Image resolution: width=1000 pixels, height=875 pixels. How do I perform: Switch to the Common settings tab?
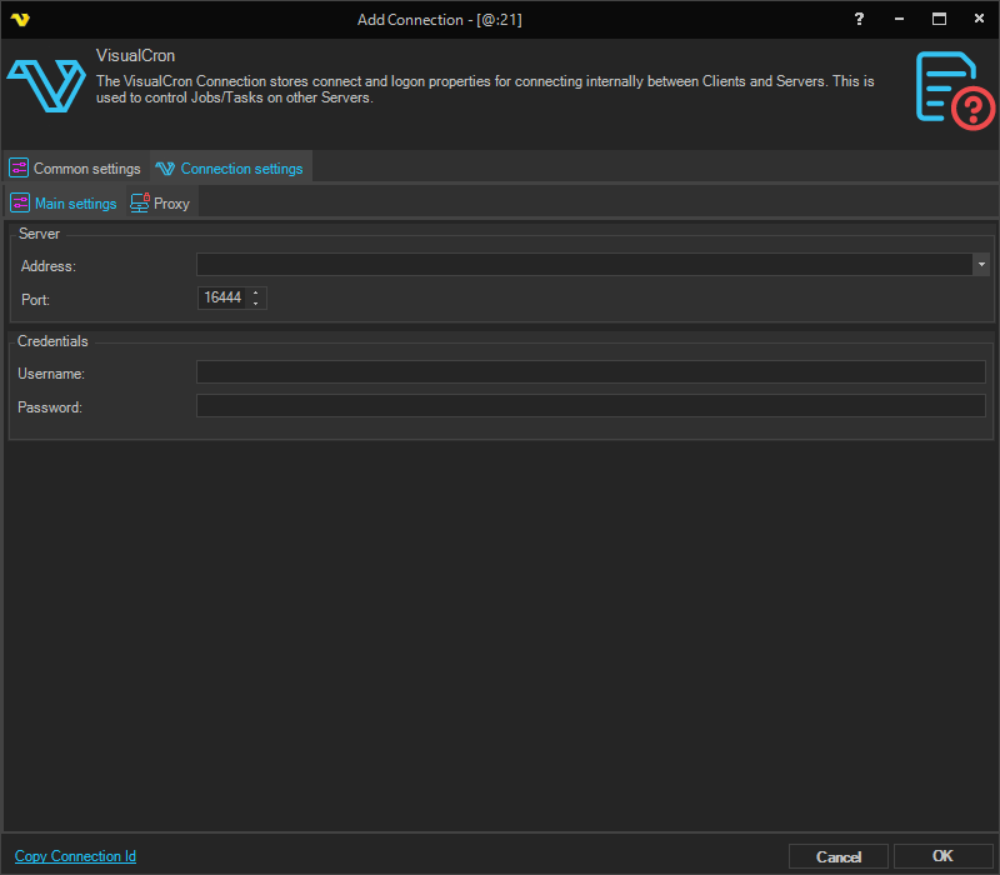point(76,168)
